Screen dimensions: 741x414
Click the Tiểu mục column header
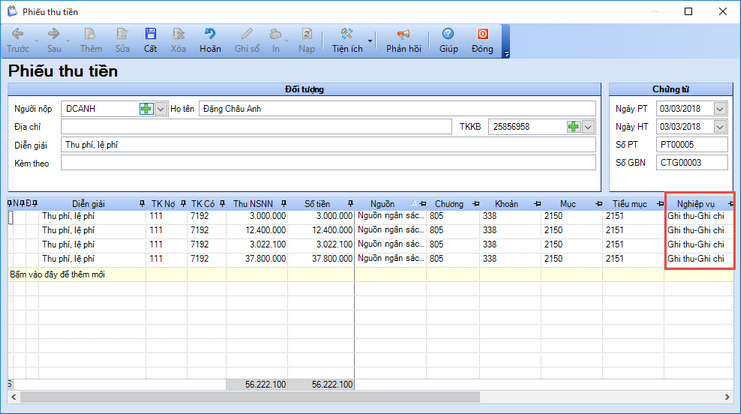[x=629, y=204]
